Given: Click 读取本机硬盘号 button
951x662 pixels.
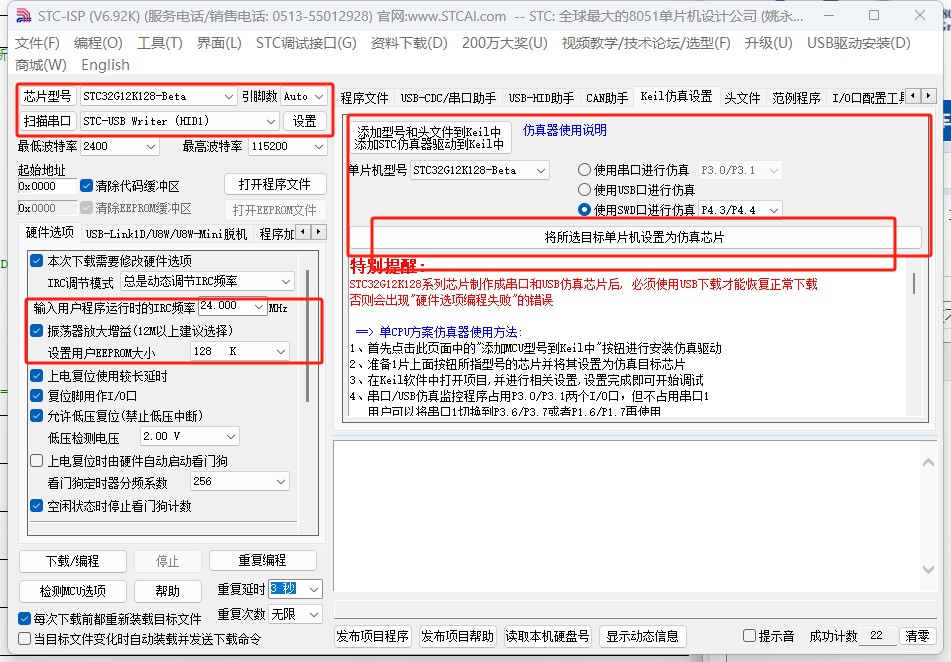Looking at the screenshot, I should 547,637.
